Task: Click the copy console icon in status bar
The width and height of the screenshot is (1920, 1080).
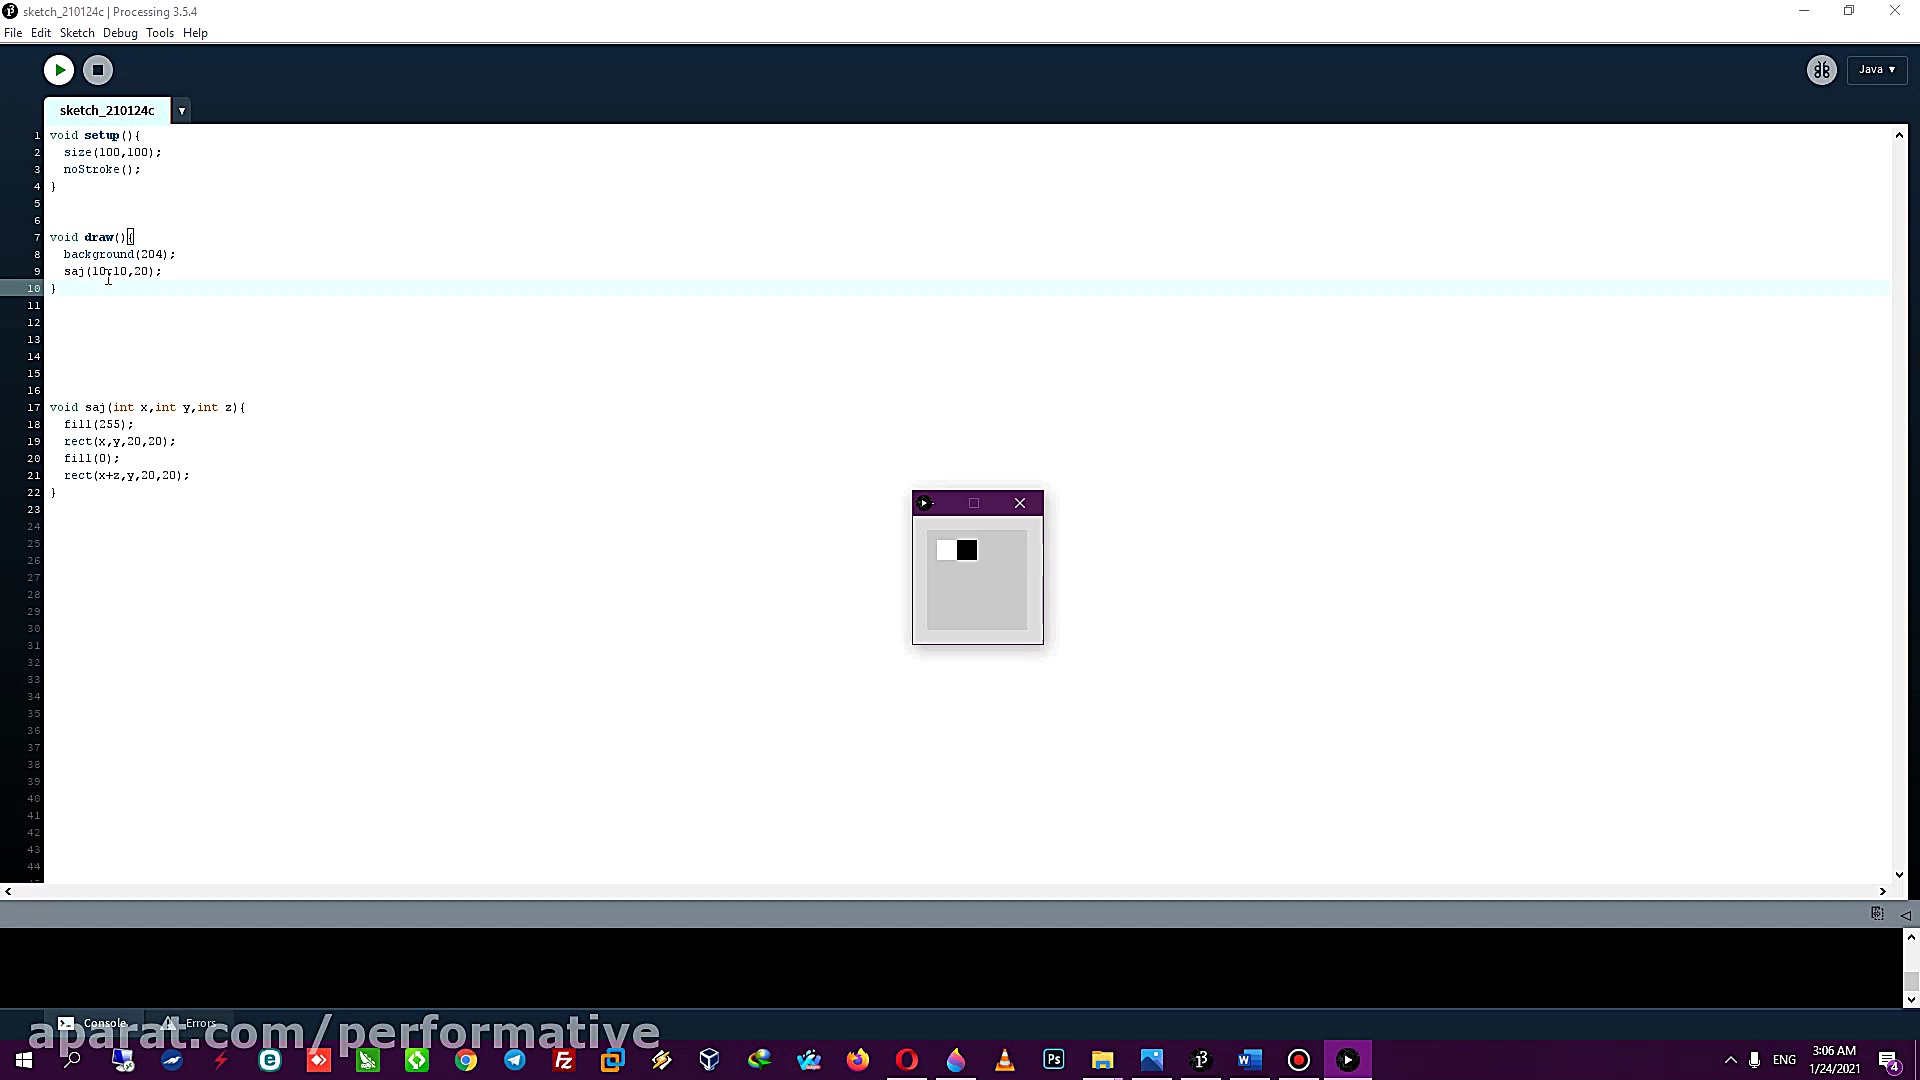Action: 1877,914
